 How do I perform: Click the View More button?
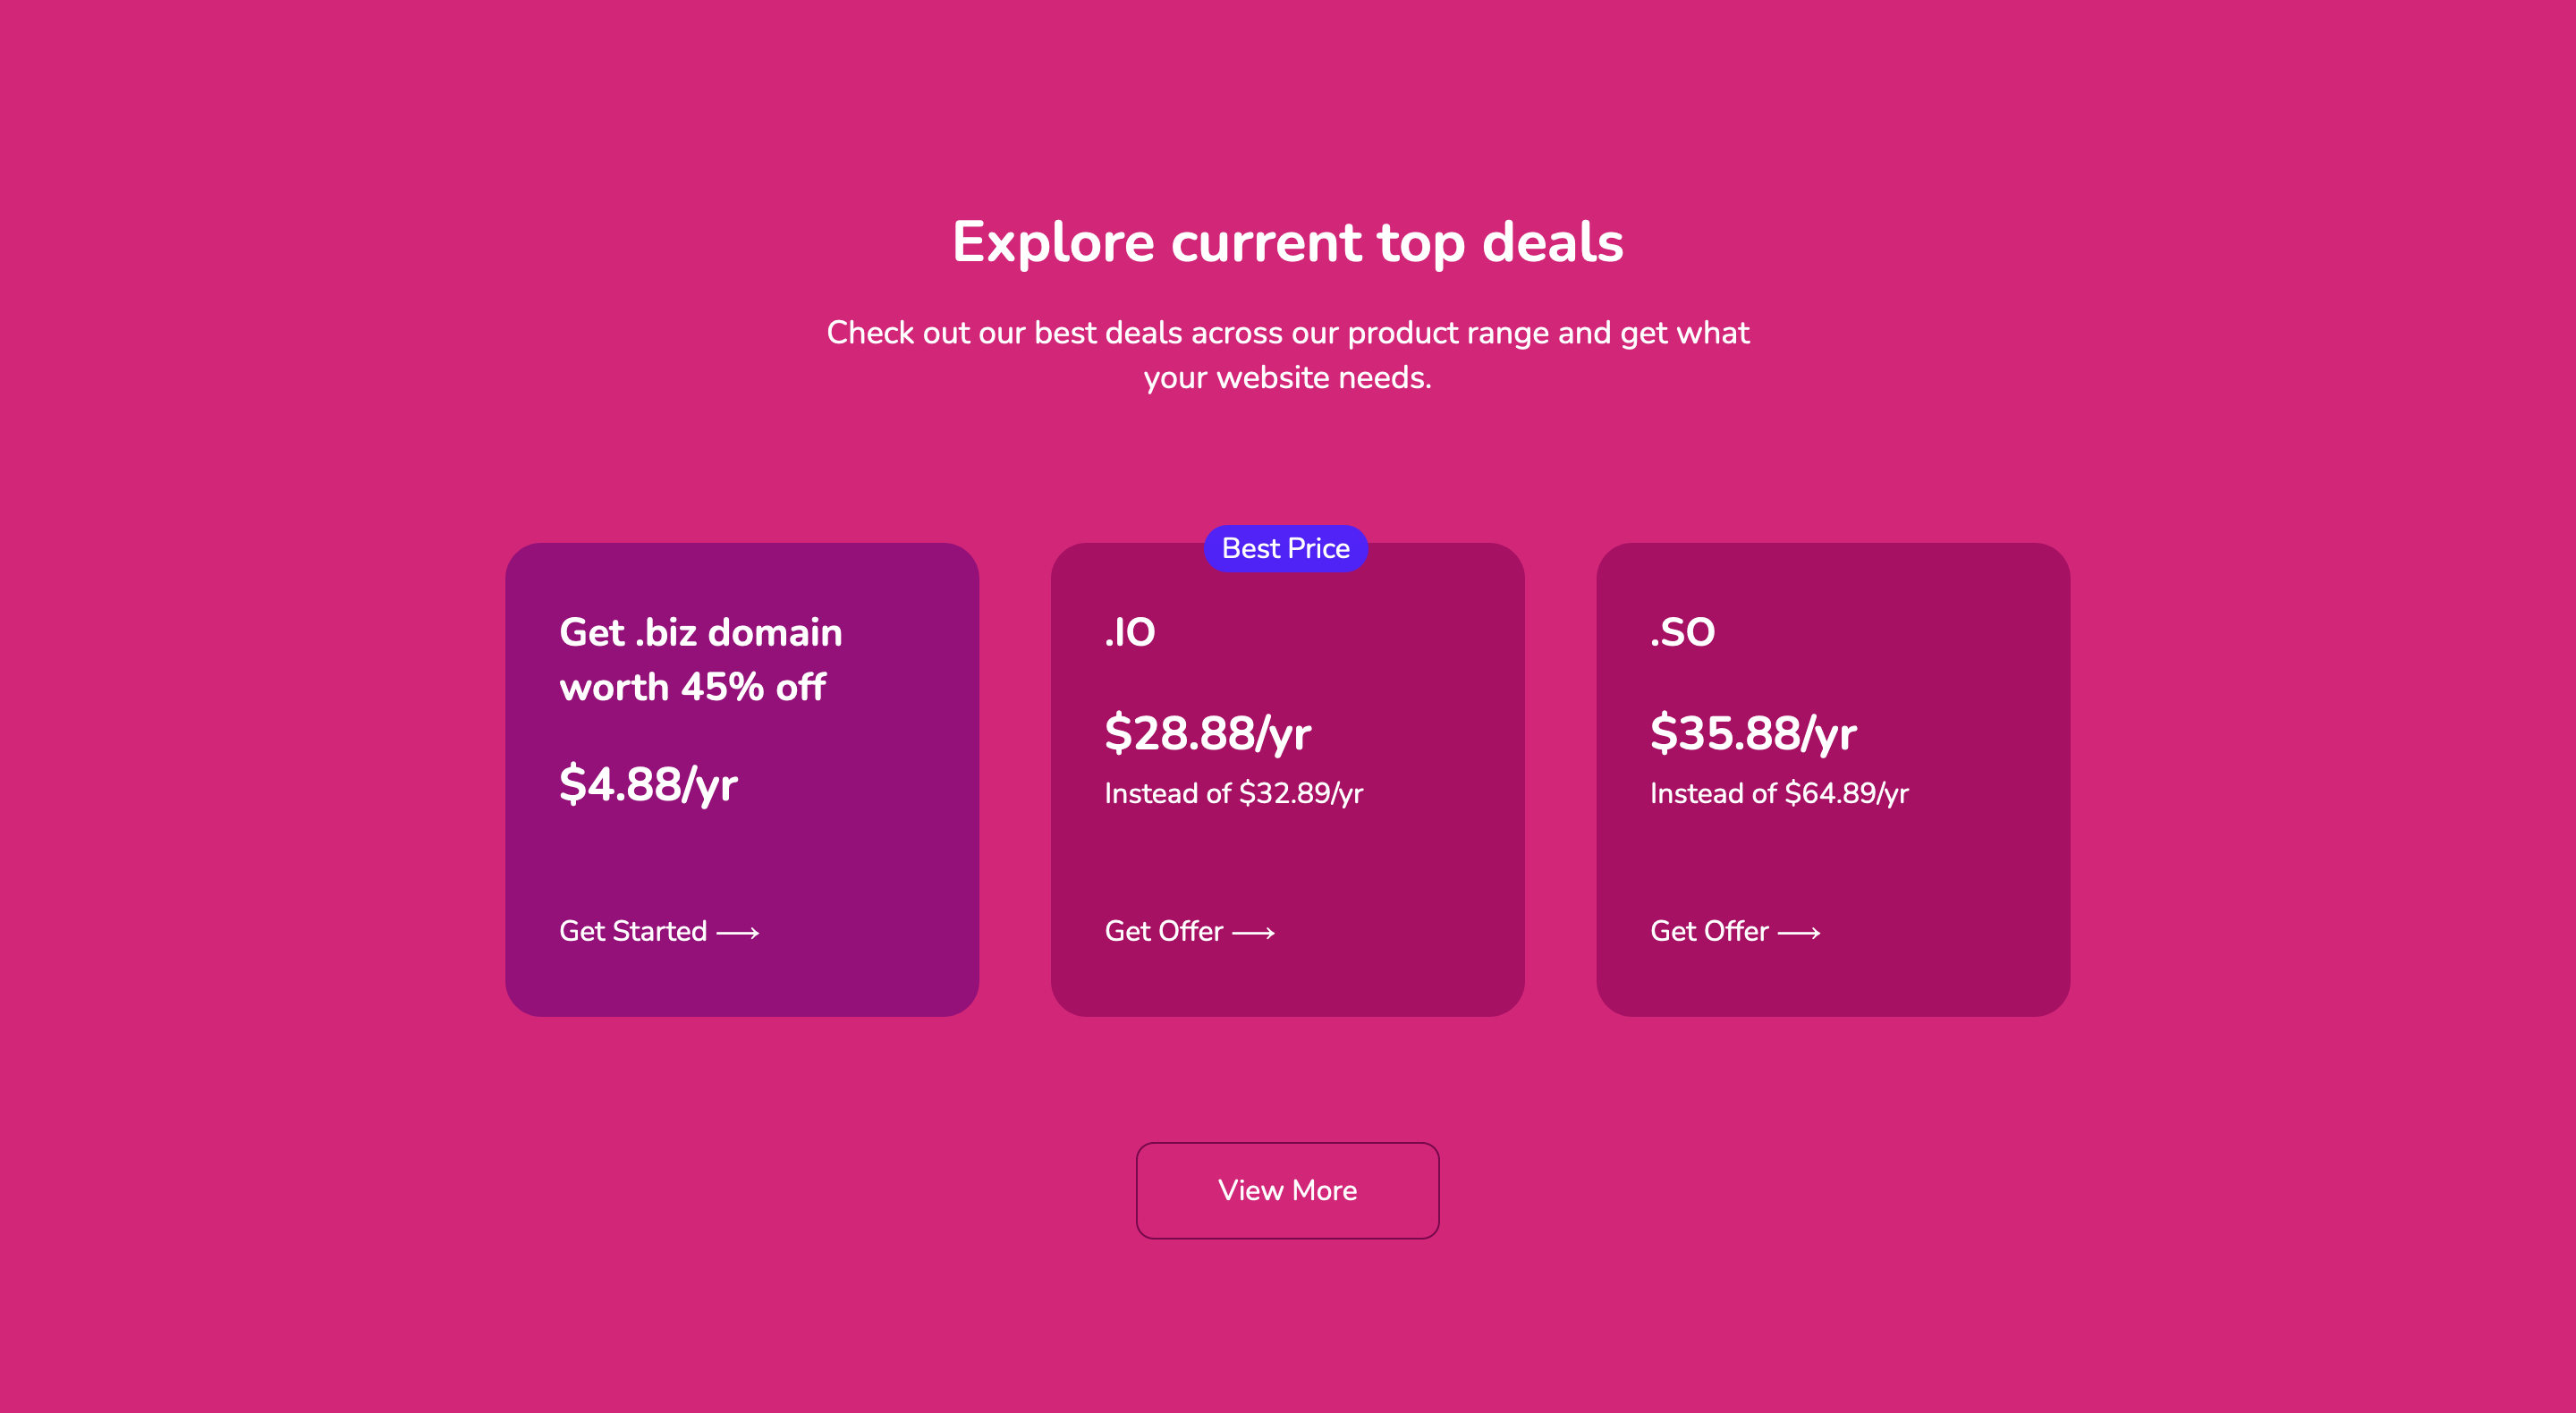click(1287, 1190)
